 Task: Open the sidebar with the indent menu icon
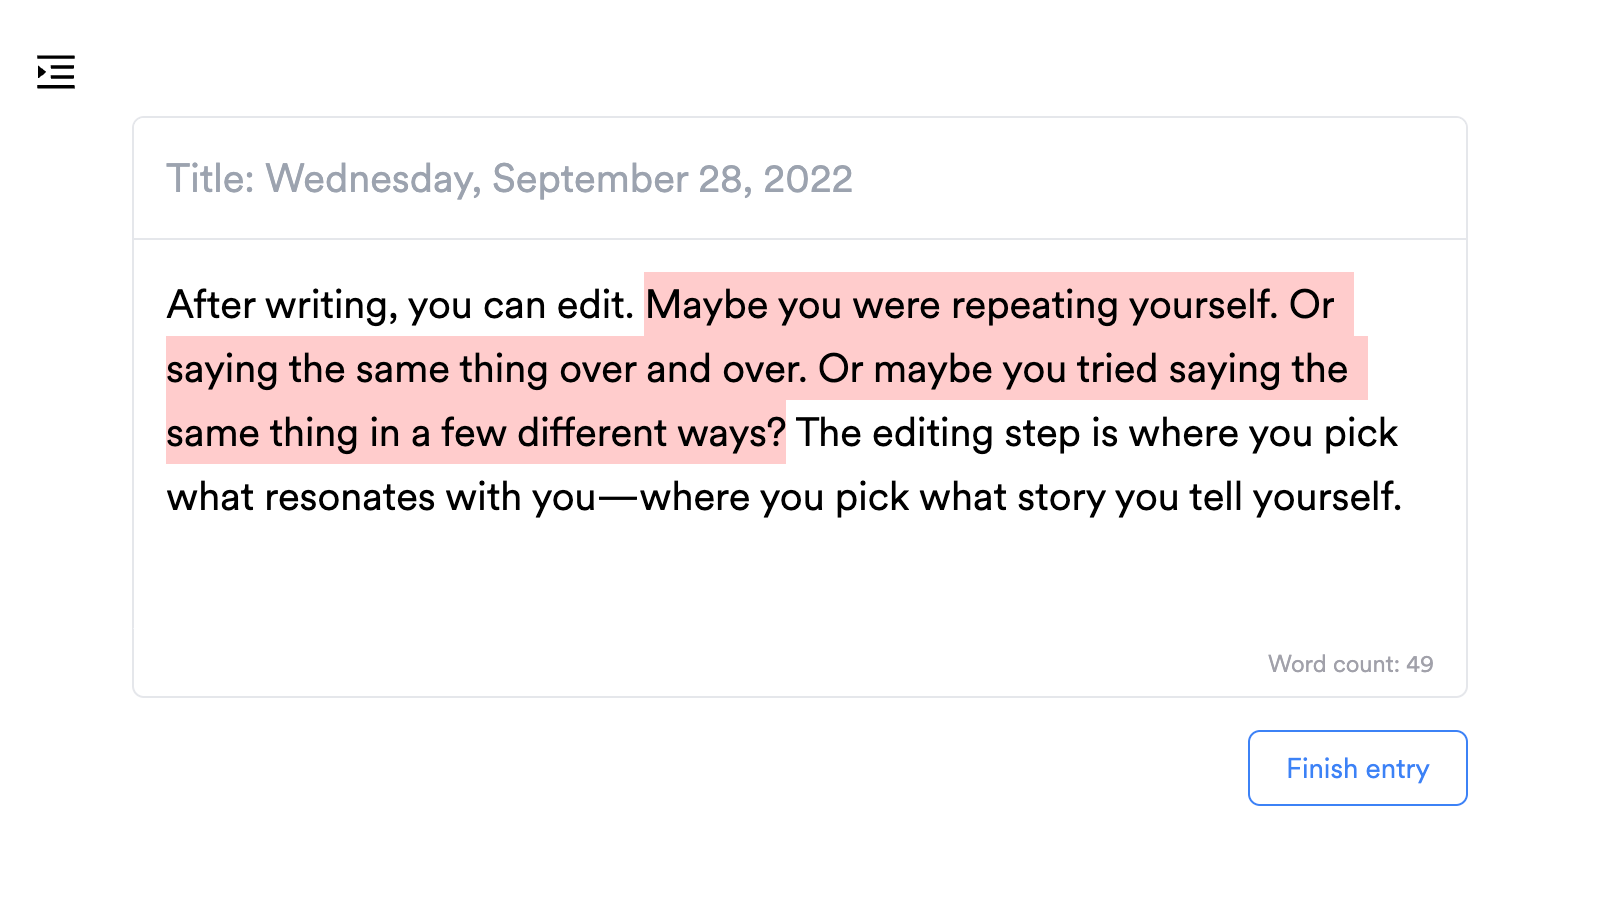tap(56, 72)
